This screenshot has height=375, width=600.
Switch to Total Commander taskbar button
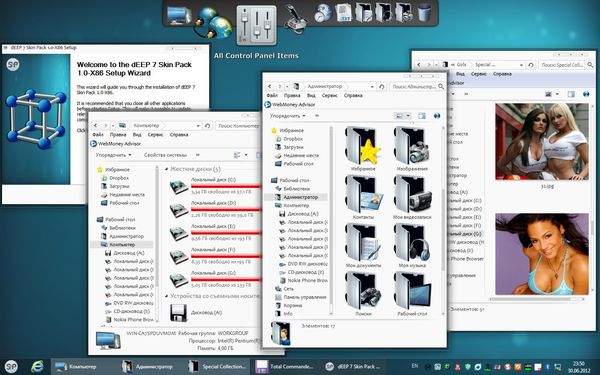(x=285, y=367)
